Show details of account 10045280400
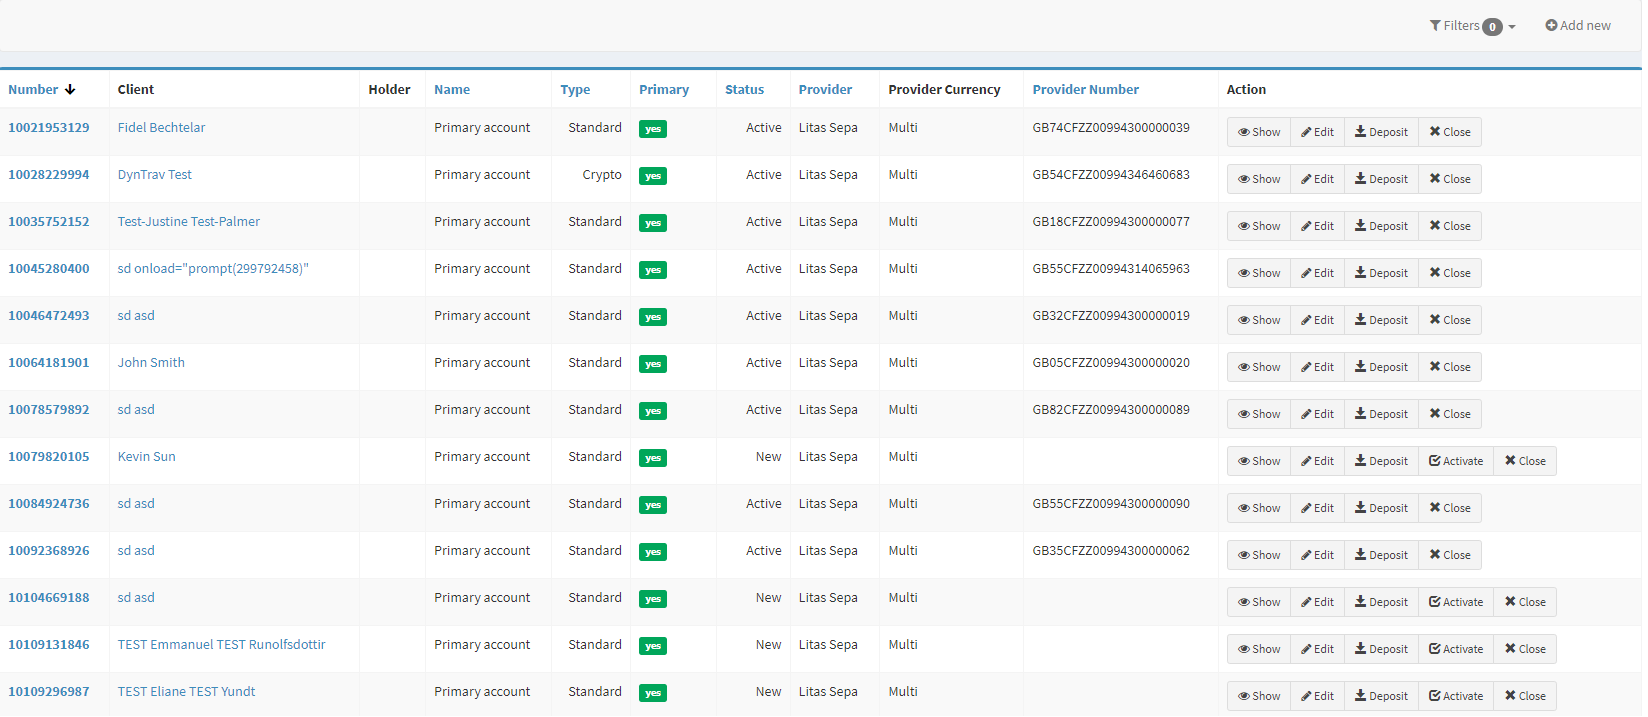Screen dimensions: 1648x717 [1258, 273]
